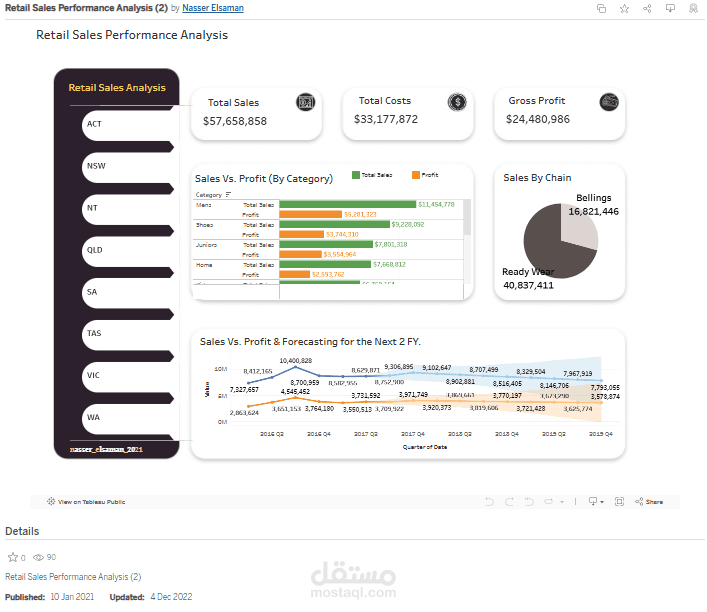The image size is (707, 612).
Task: Click the Sales By Chain title
Action: tap(537, 178)
